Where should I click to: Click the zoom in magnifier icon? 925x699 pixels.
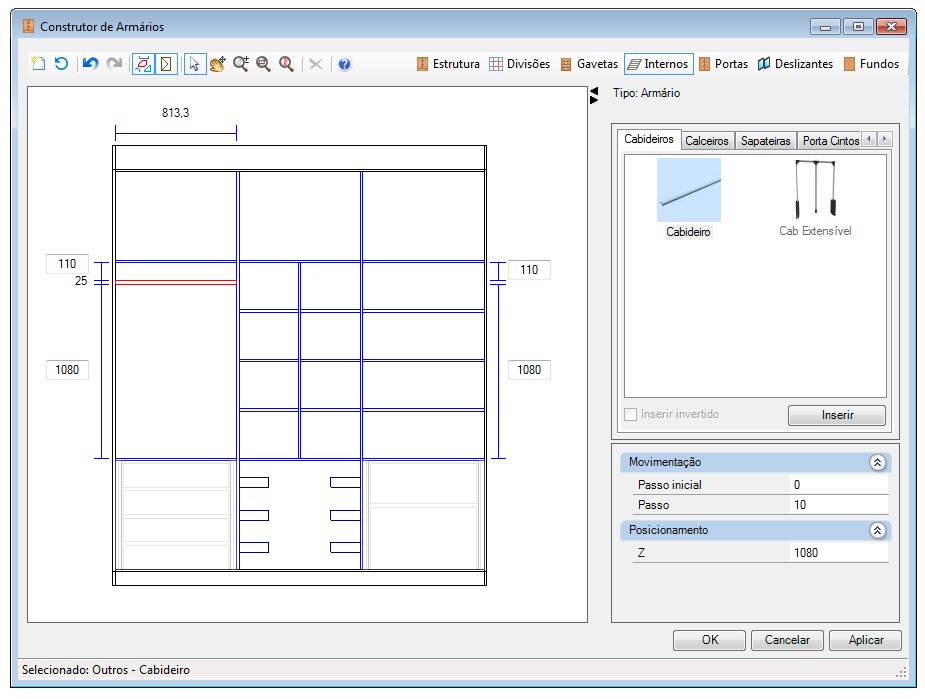241,64
